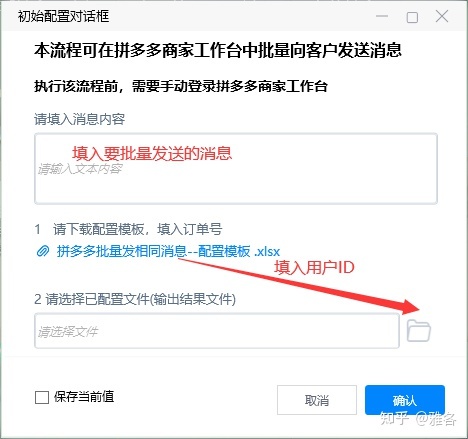Click the red 填入要批量发送的消息 annotation
This screenshot has height=439, width=468.
[x=152, y=153]
